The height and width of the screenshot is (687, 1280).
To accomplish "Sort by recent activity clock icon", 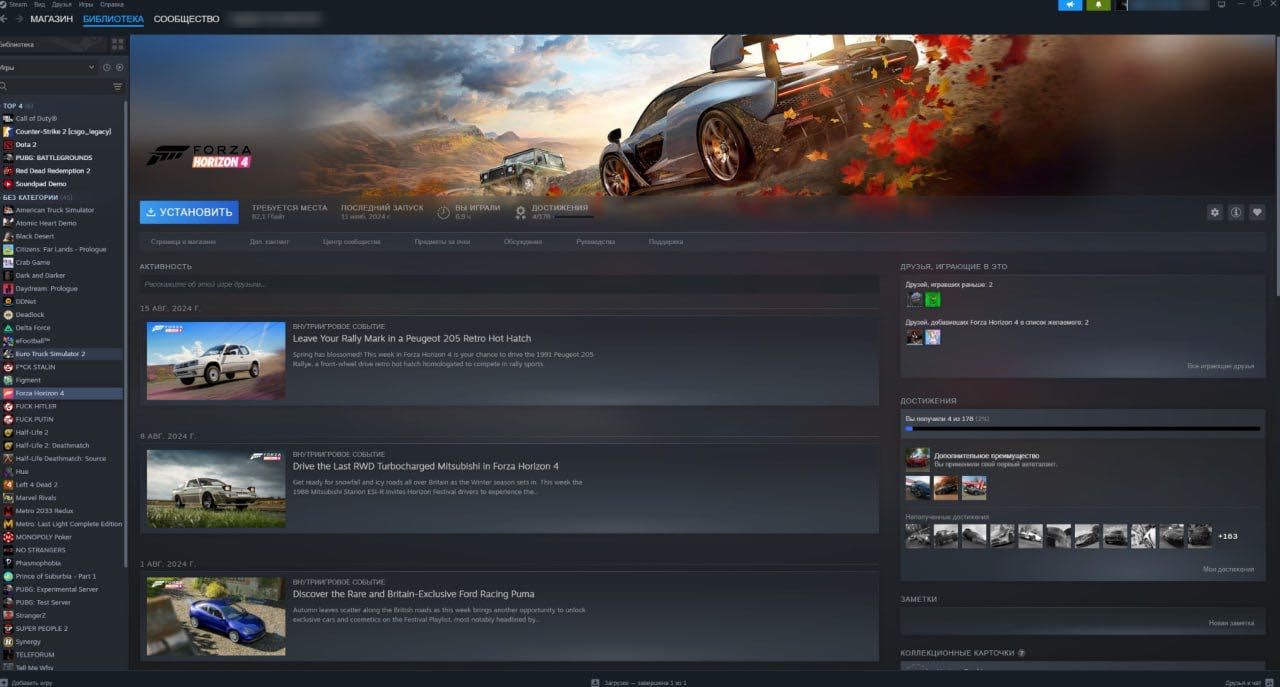I will point(106,67).
